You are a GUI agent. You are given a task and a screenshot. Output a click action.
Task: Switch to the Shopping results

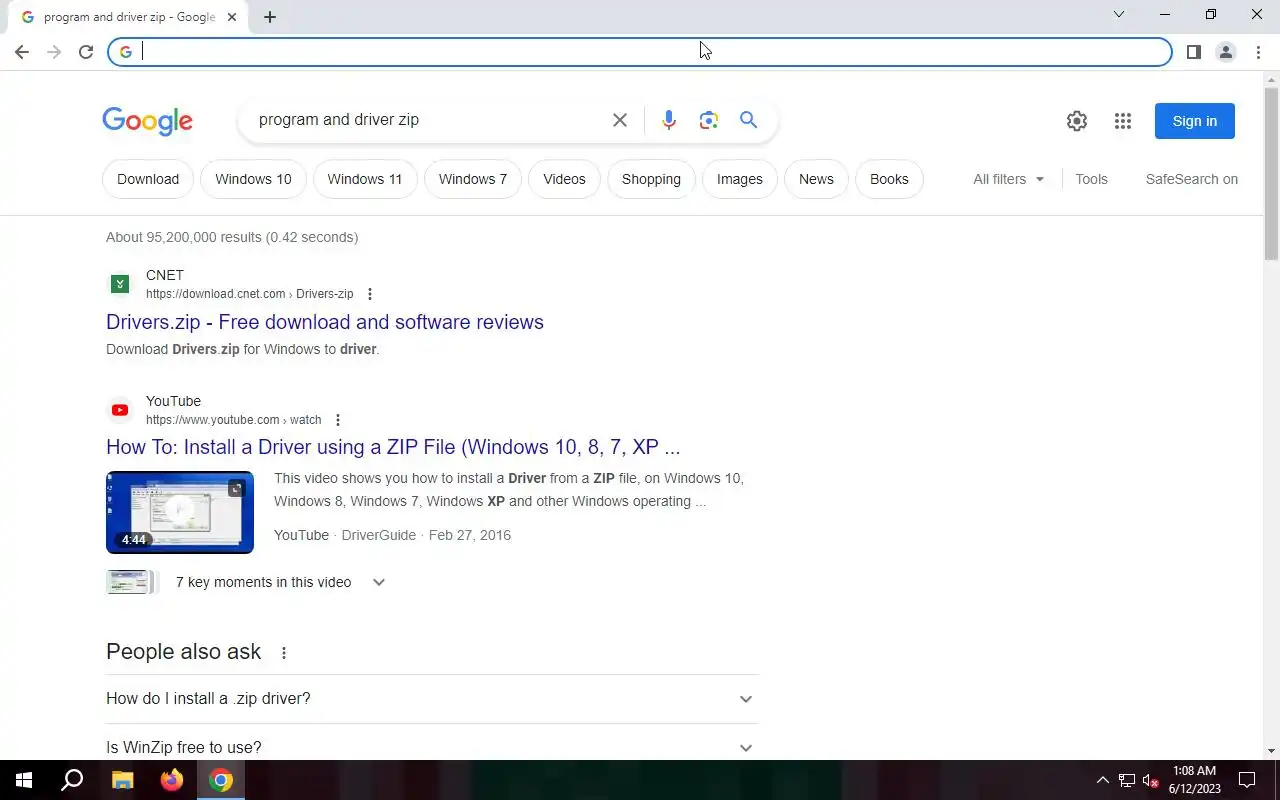coord(651,179)
